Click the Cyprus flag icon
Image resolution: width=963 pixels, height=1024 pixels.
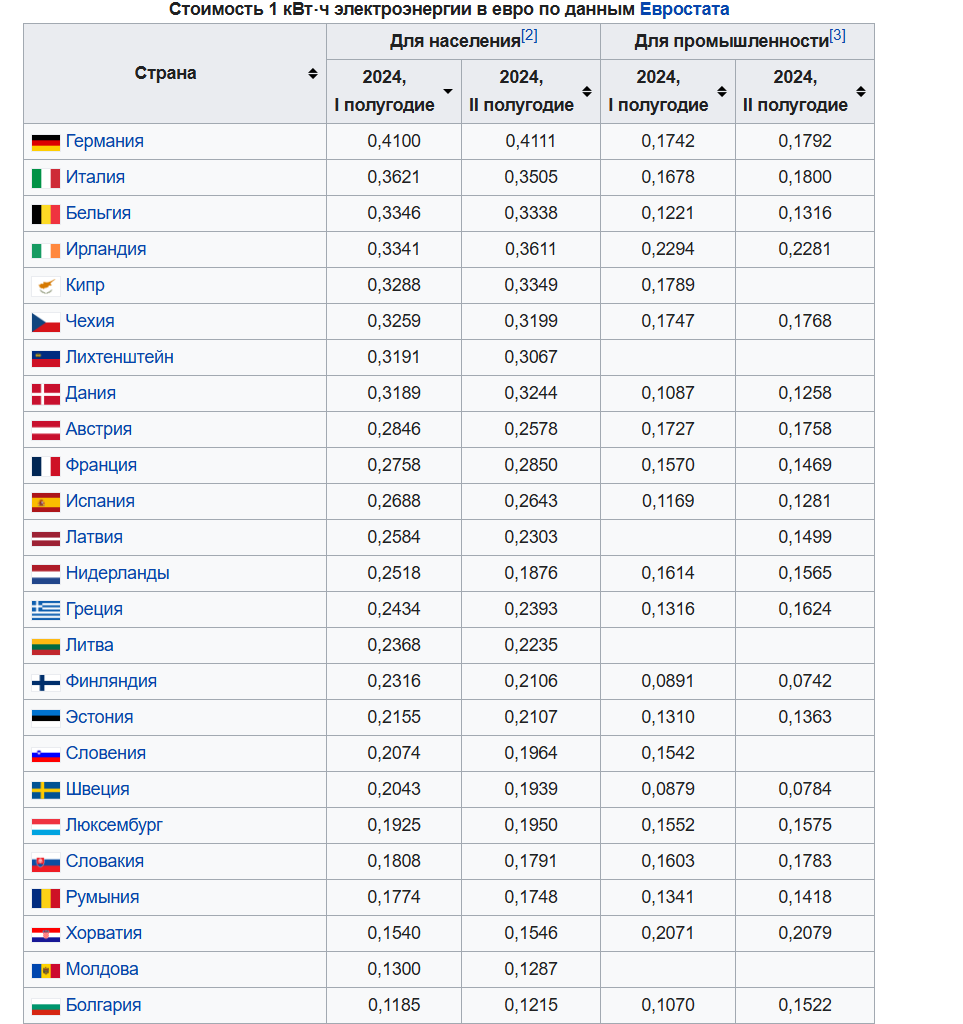click(46, 286)
